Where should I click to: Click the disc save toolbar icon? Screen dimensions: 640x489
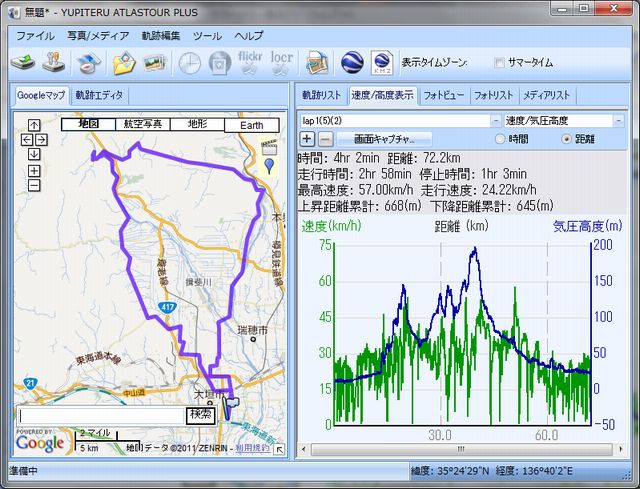click(x=220, y=63)
